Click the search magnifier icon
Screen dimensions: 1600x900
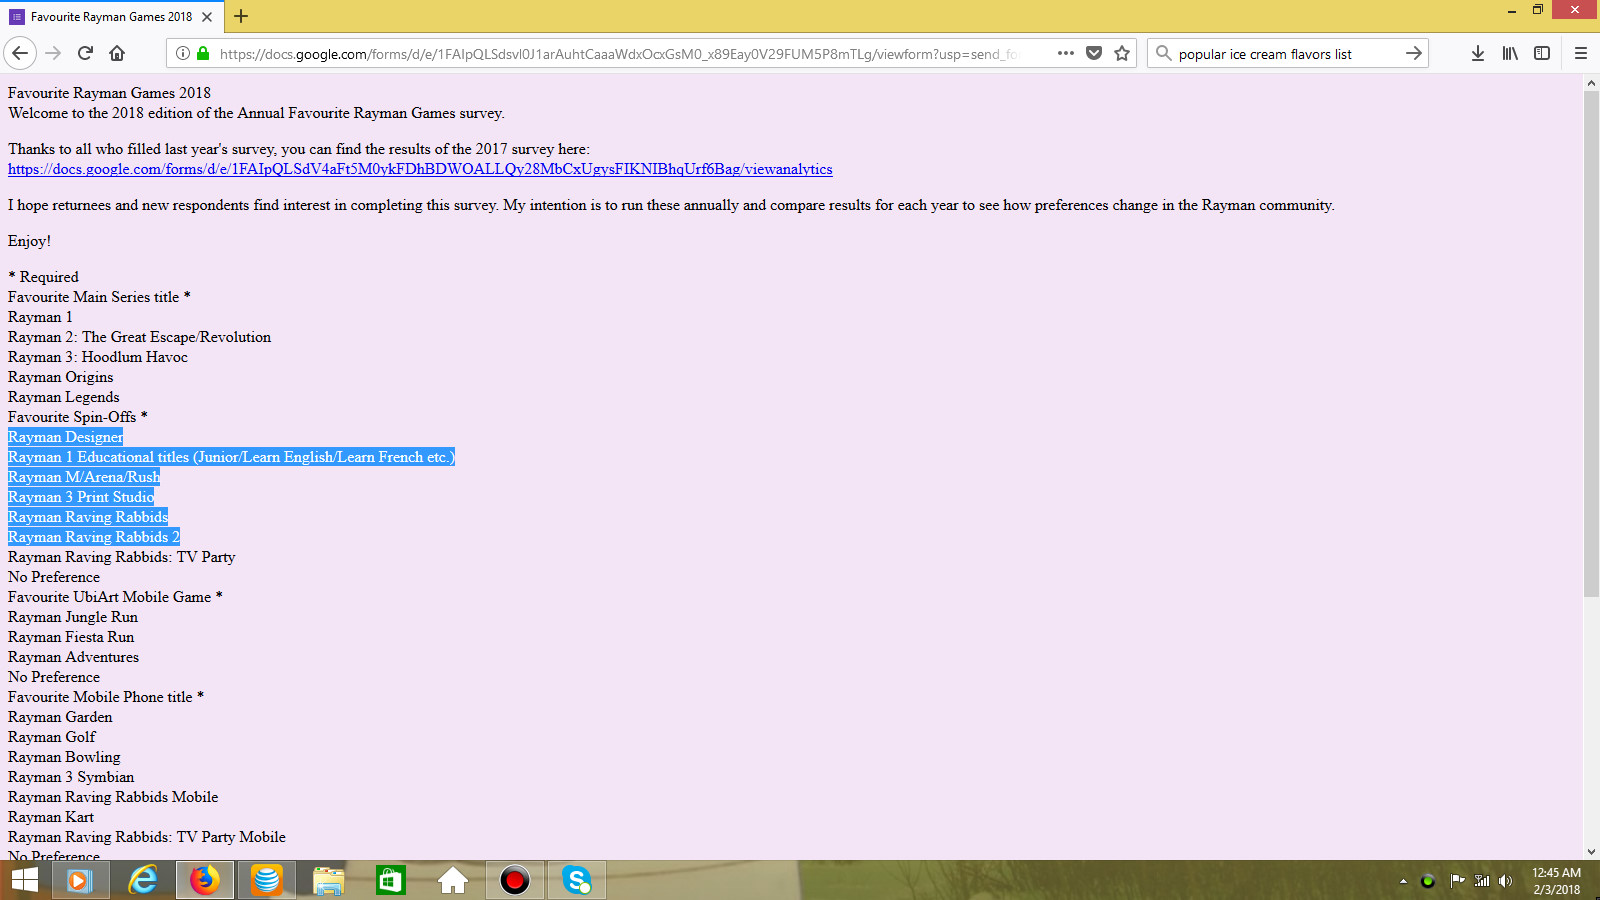1163,53
